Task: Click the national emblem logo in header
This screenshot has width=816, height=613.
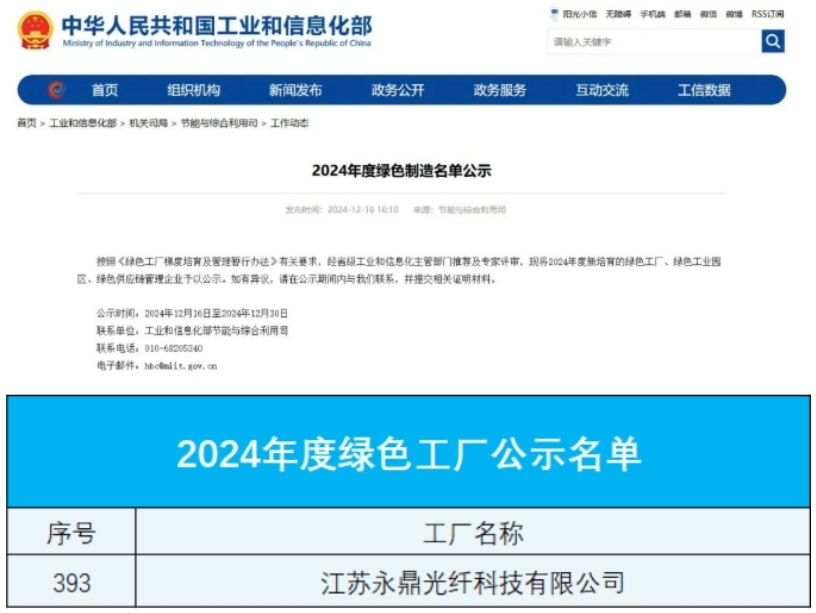Action: 35,30
